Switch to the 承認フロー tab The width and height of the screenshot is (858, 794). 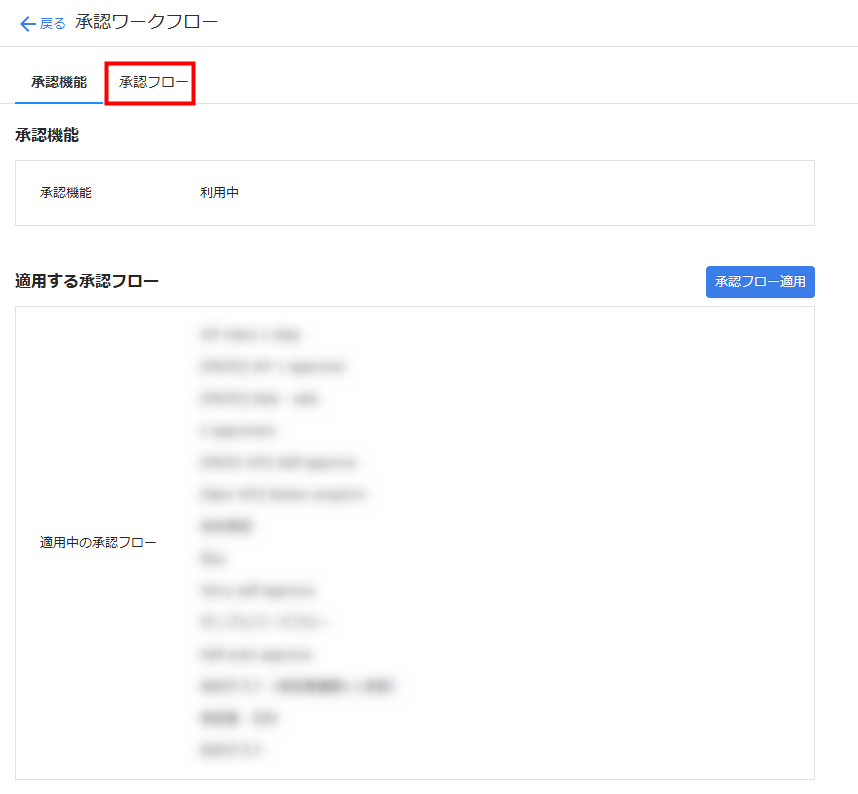[x=153, y=82]
